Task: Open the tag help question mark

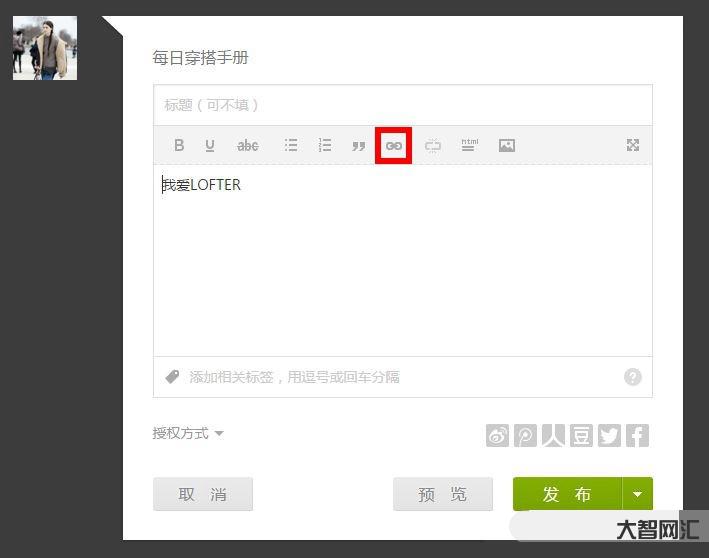Action: click(x=632, y=377)
